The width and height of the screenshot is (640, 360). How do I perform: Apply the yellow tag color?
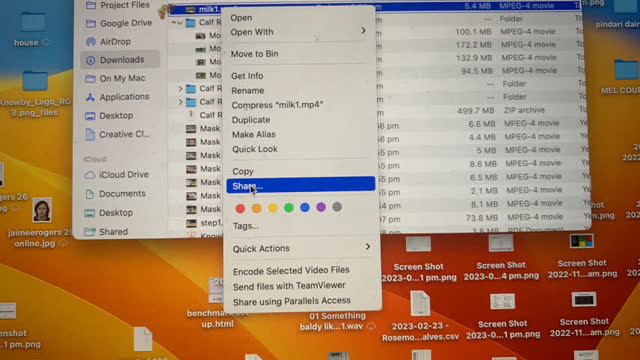(273, 208)
